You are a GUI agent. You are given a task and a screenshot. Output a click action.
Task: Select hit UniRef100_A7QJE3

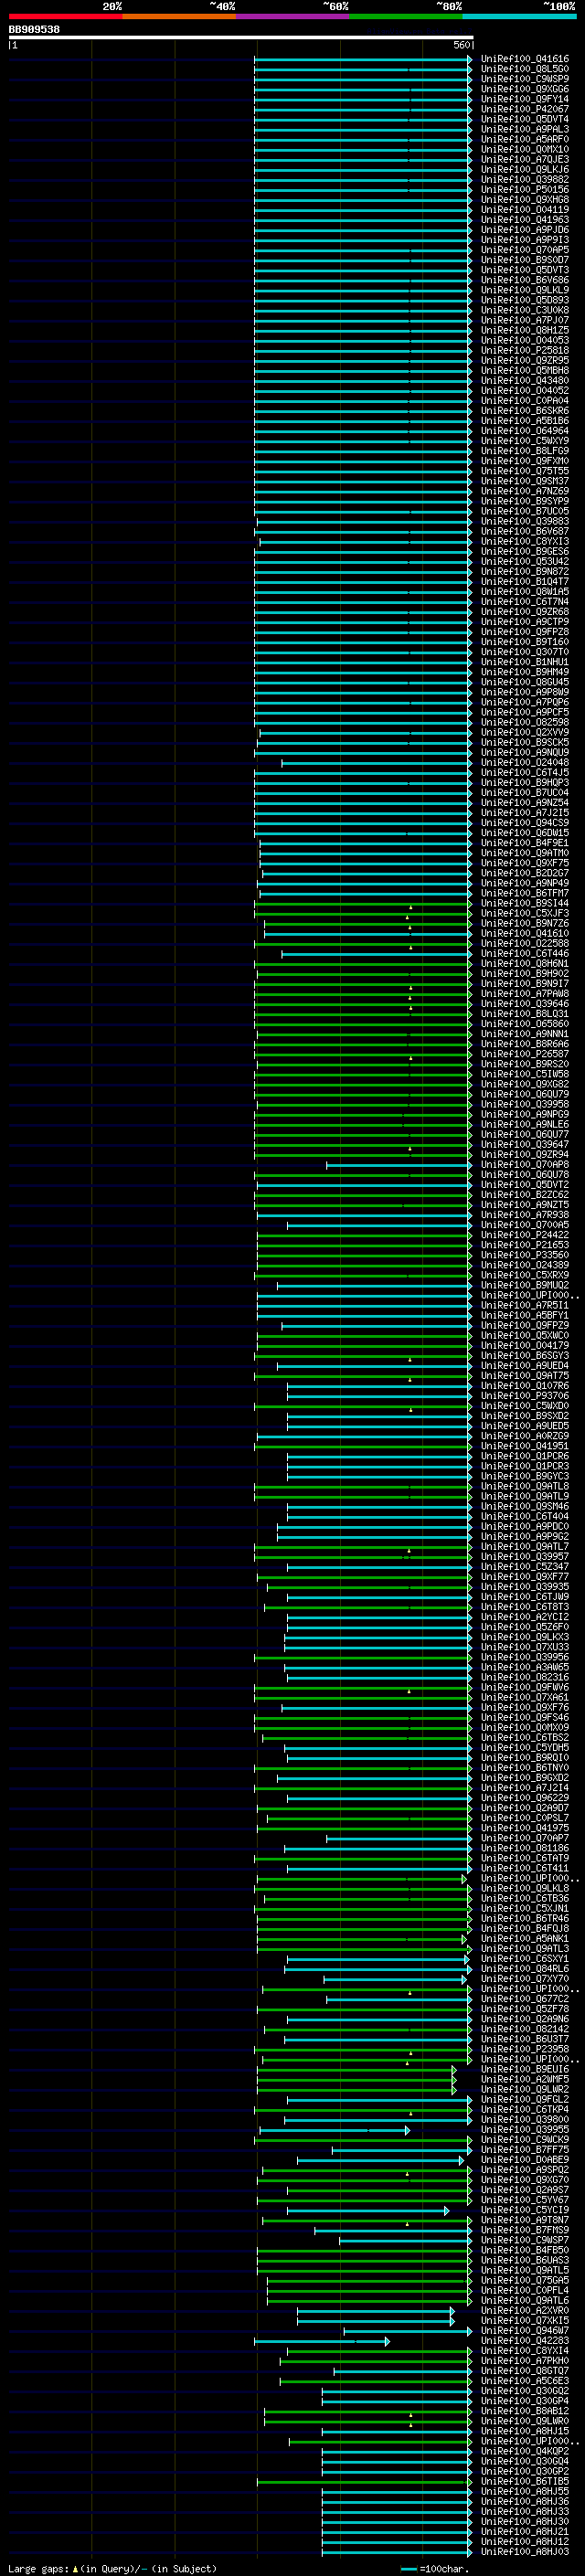pyautogui.click(x=525, y=159)
